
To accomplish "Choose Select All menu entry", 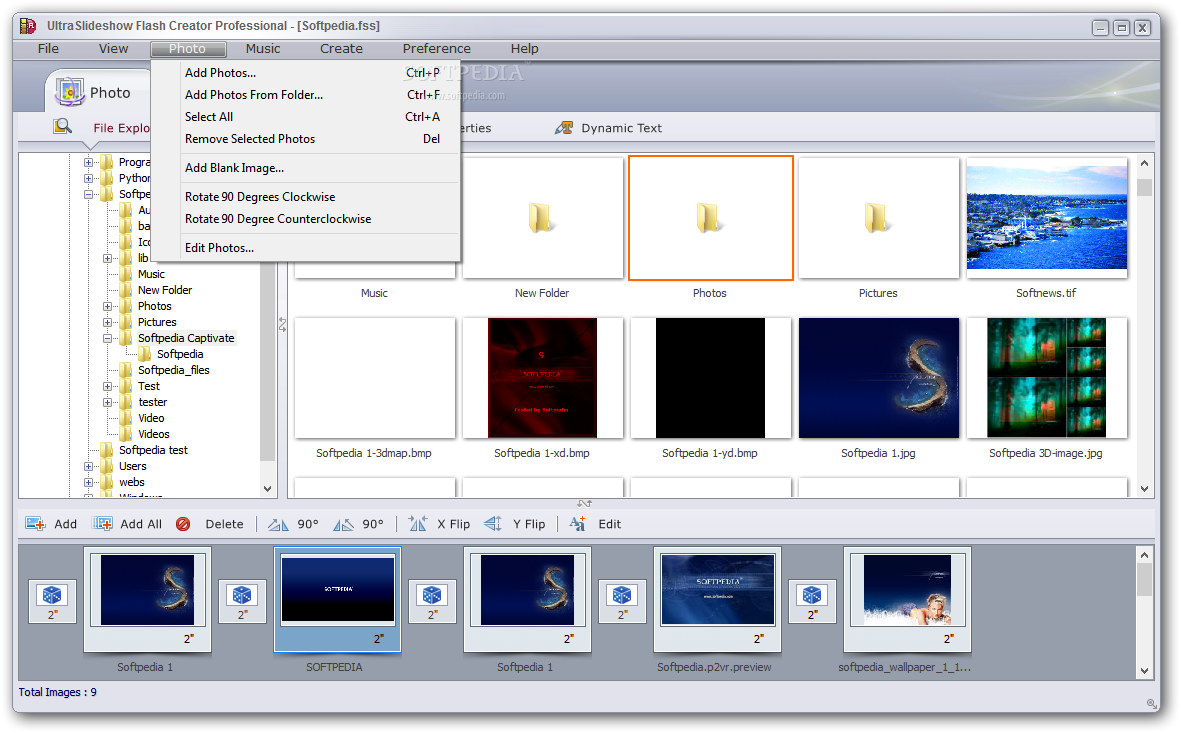I will coord(306,117).
